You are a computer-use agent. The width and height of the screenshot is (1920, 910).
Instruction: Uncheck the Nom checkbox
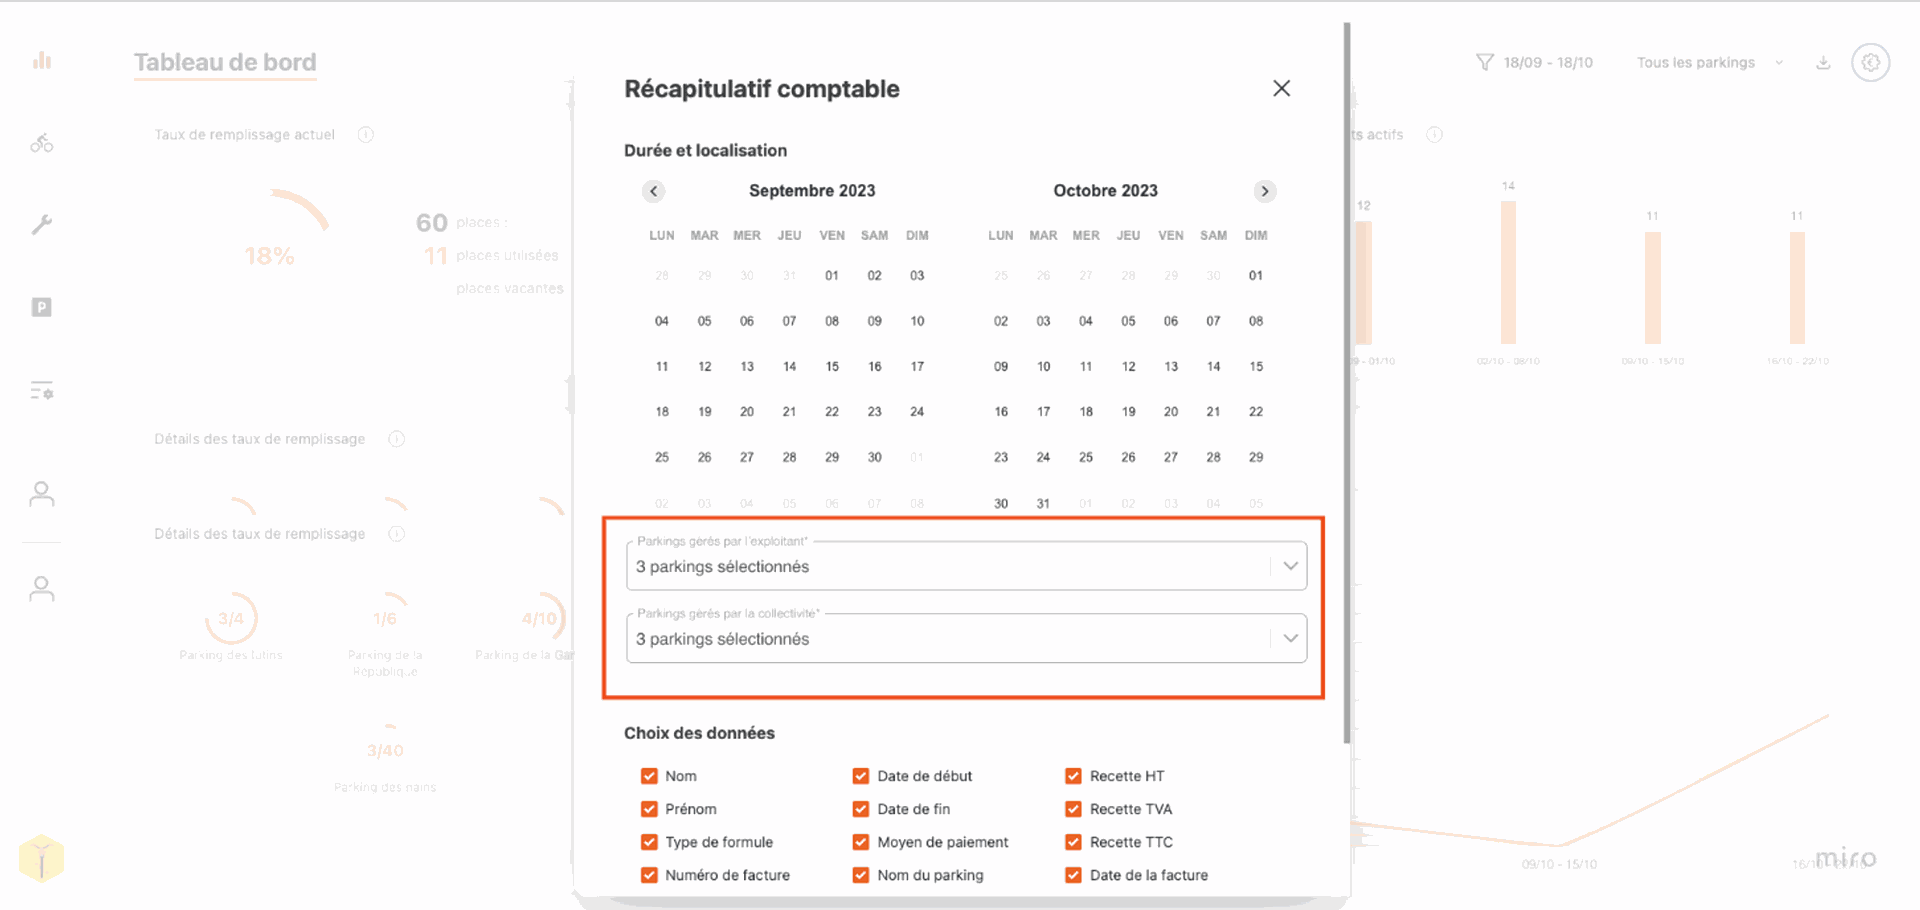click(x=649, y=776)
